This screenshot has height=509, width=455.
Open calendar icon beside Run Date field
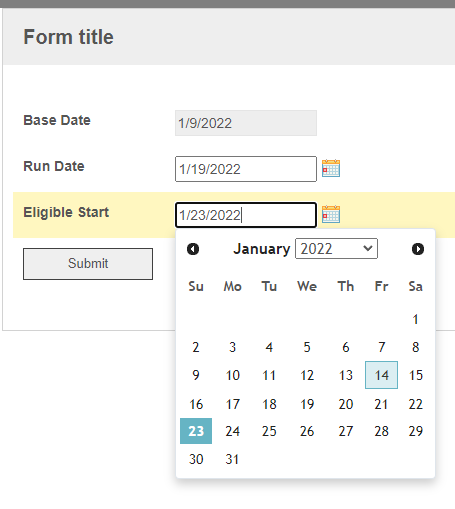pos(331,168)
